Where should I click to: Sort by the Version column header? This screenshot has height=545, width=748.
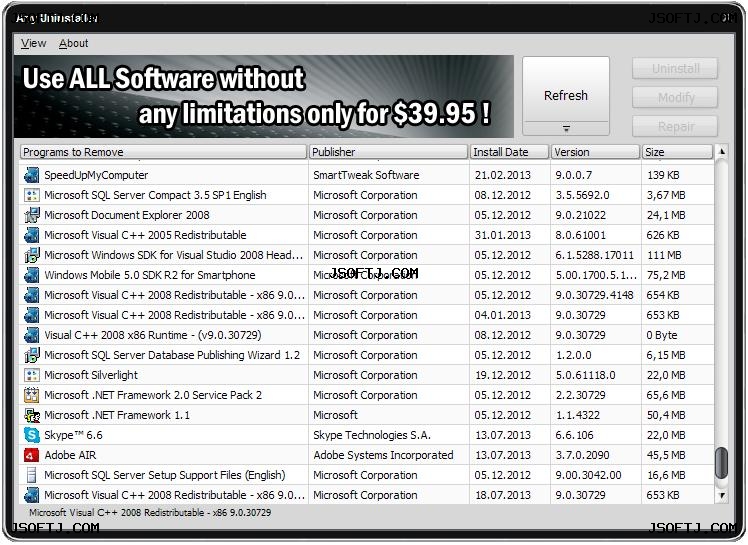click(x=595, y=152)
